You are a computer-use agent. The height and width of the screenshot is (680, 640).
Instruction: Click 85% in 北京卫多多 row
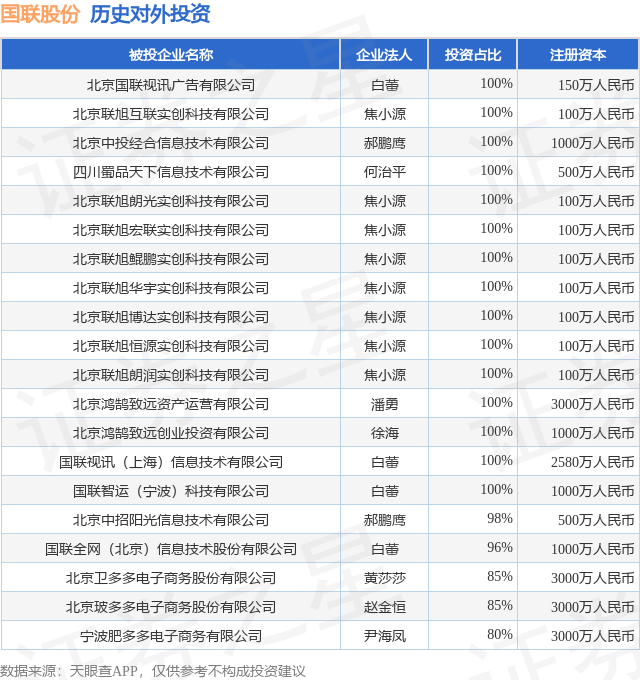point(500,576)
